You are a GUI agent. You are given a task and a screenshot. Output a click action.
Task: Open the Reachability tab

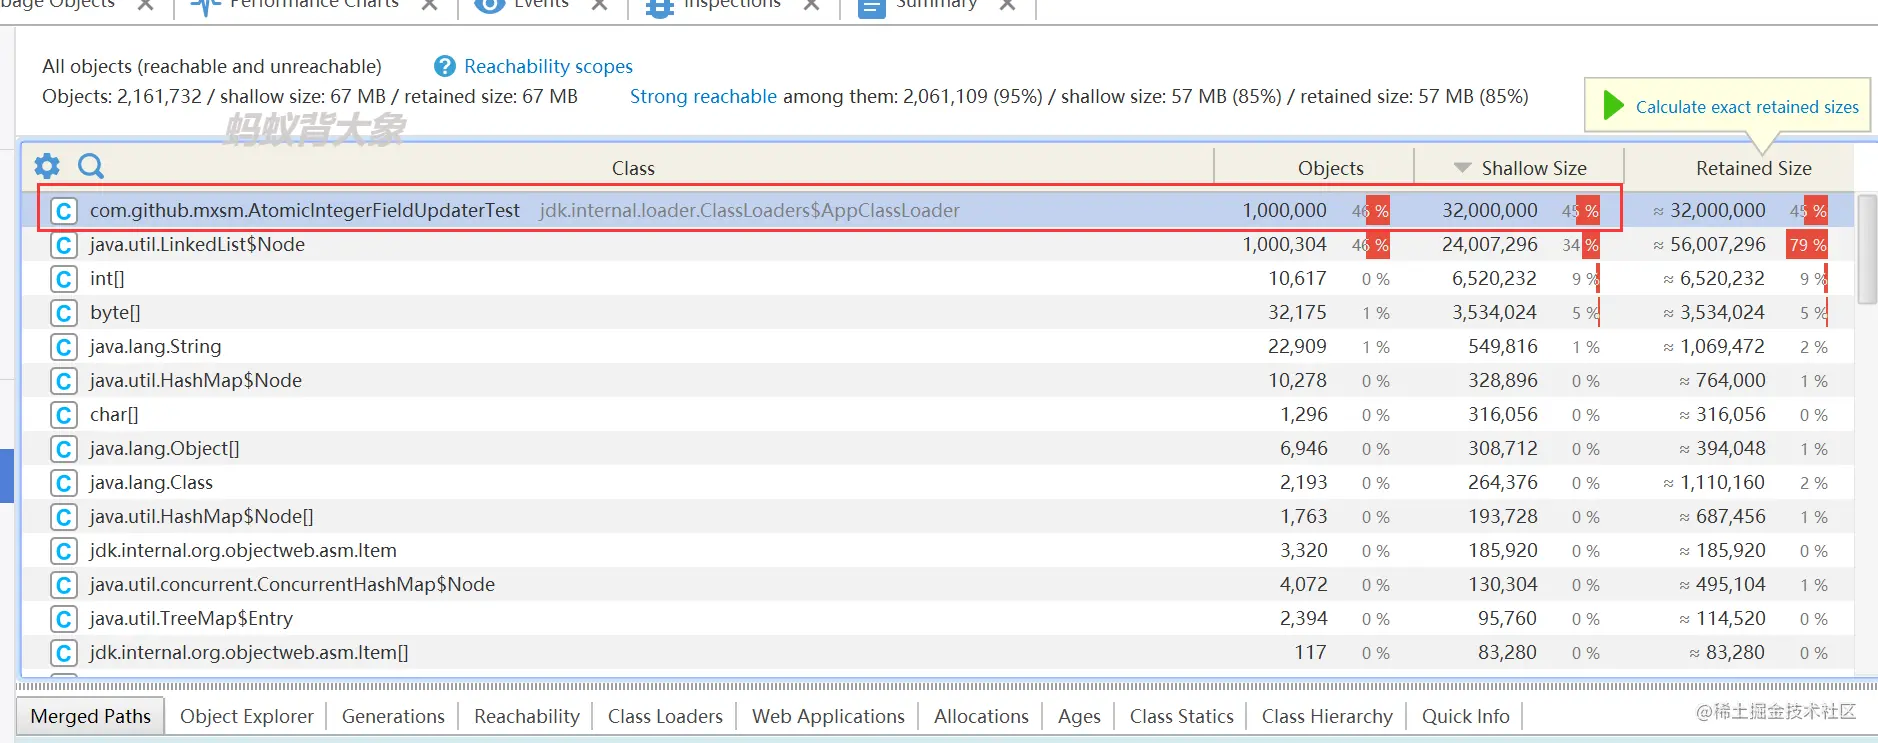(x=527, y=716)
